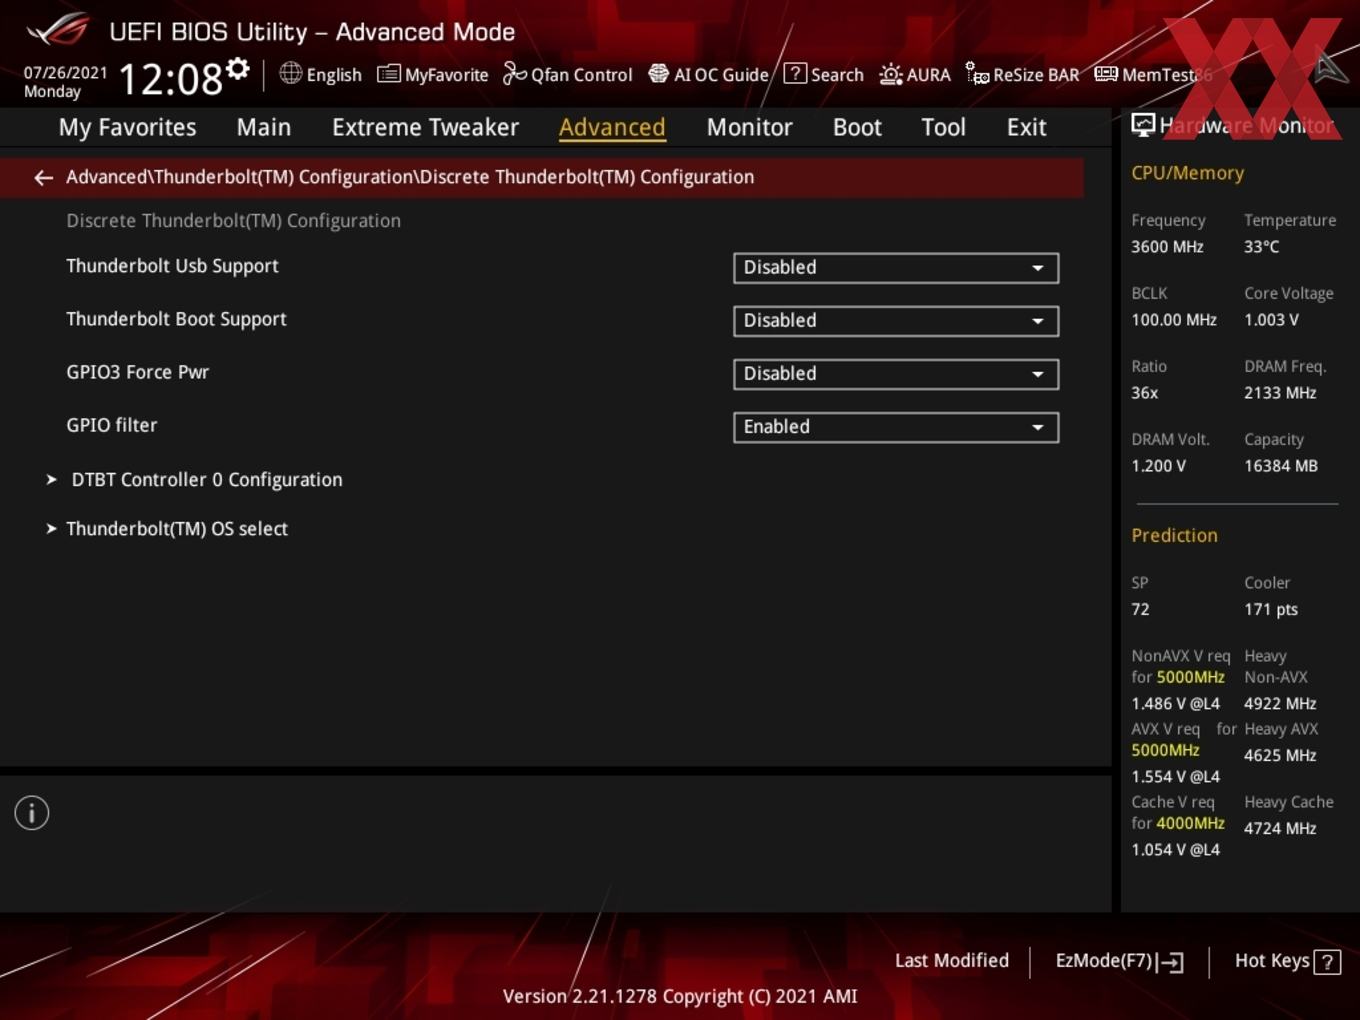Click 1.486 V @L4 value

[x=1175, y=704]
